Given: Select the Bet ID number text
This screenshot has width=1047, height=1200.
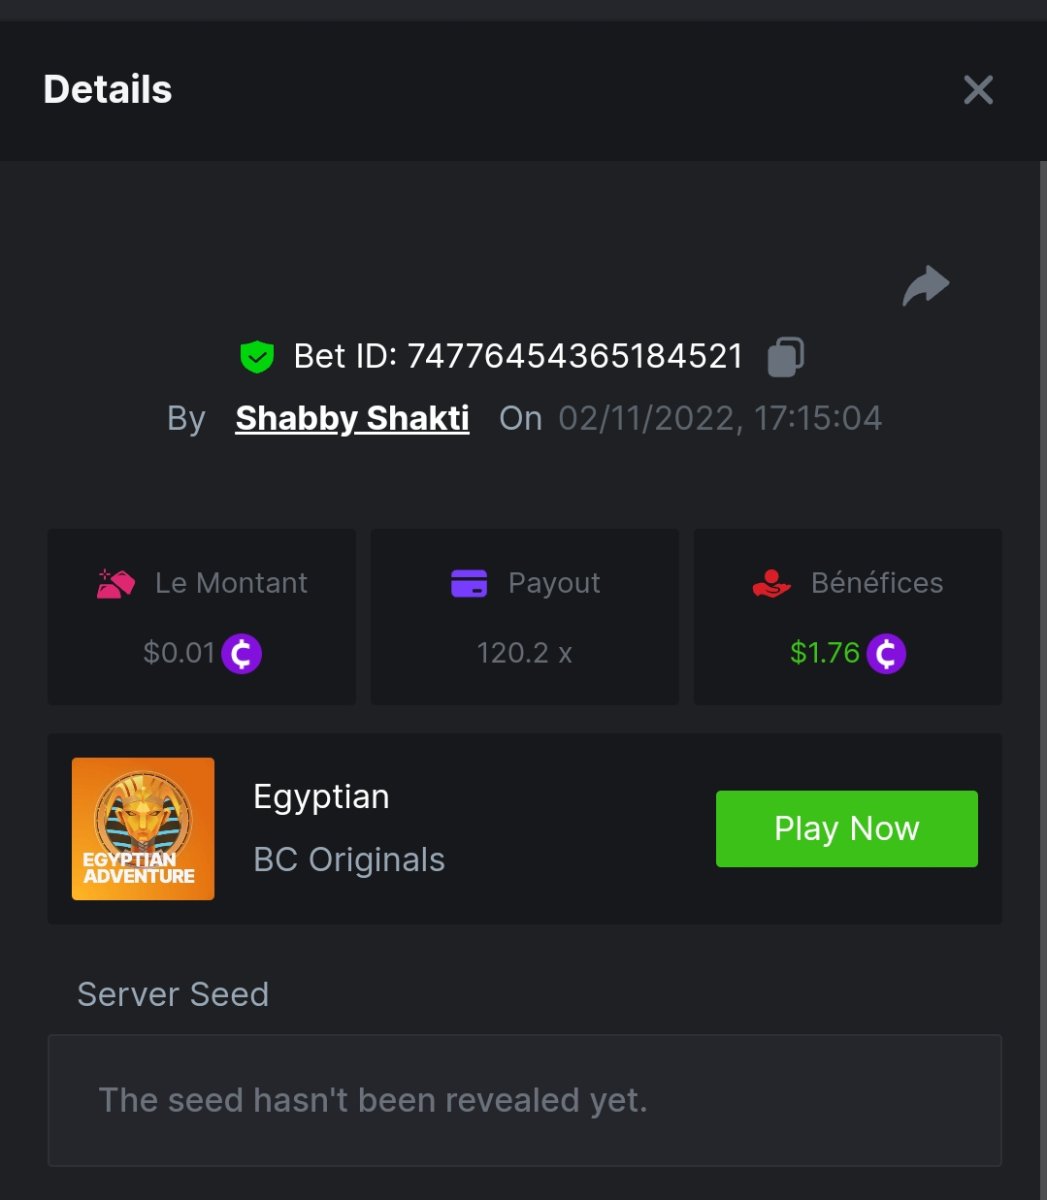Looking at the screenshot, I should 575,357.
